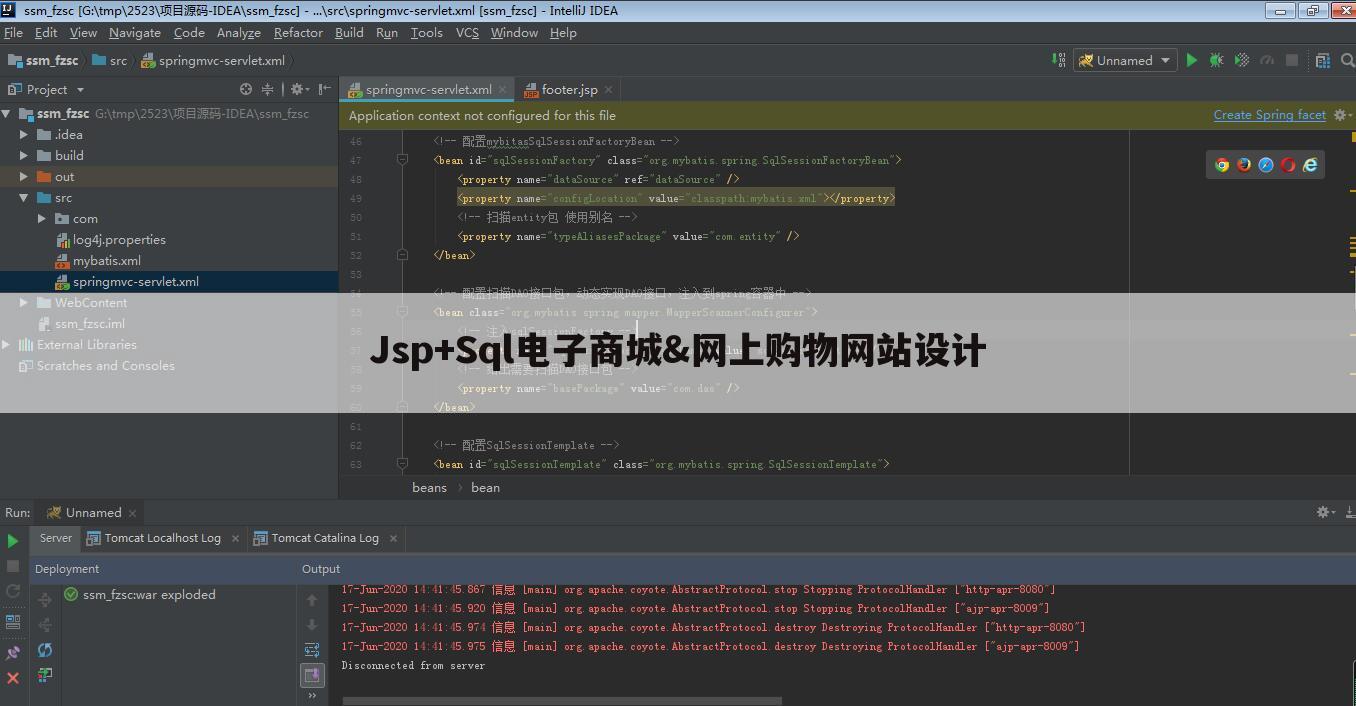Close the run session with the red X icon
The width and height of the screenshot is (1356, 706).
[13, 678]
